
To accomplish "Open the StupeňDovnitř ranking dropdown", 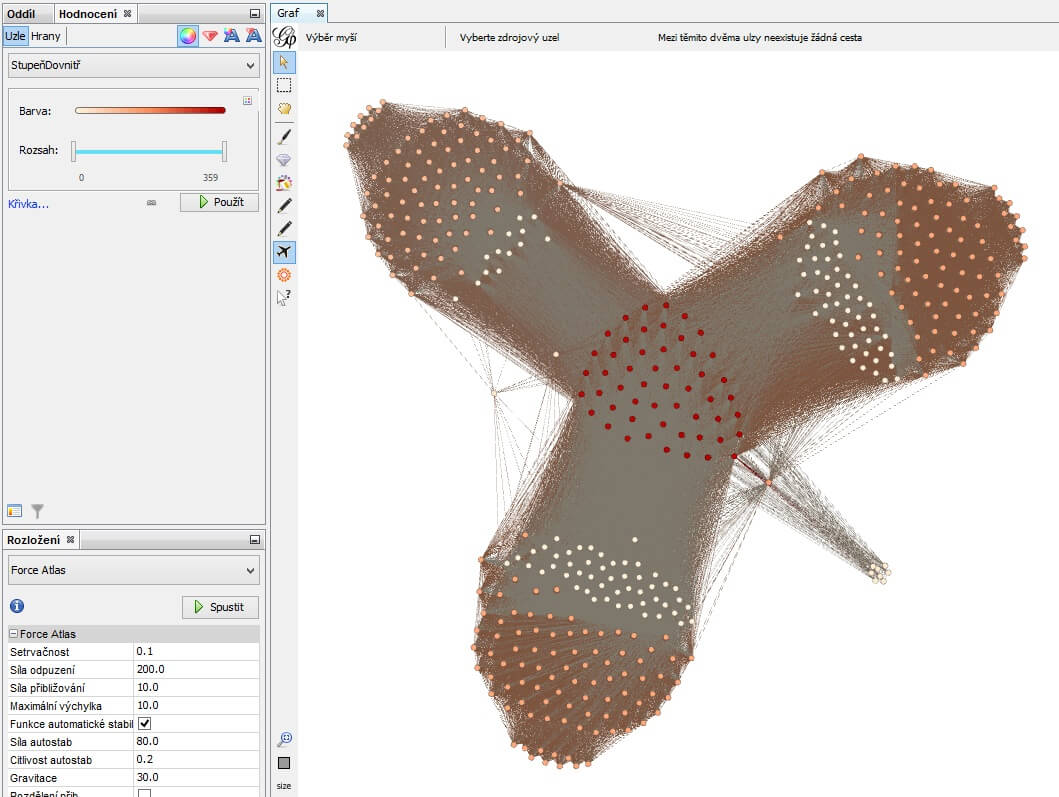I will (133, 66).
